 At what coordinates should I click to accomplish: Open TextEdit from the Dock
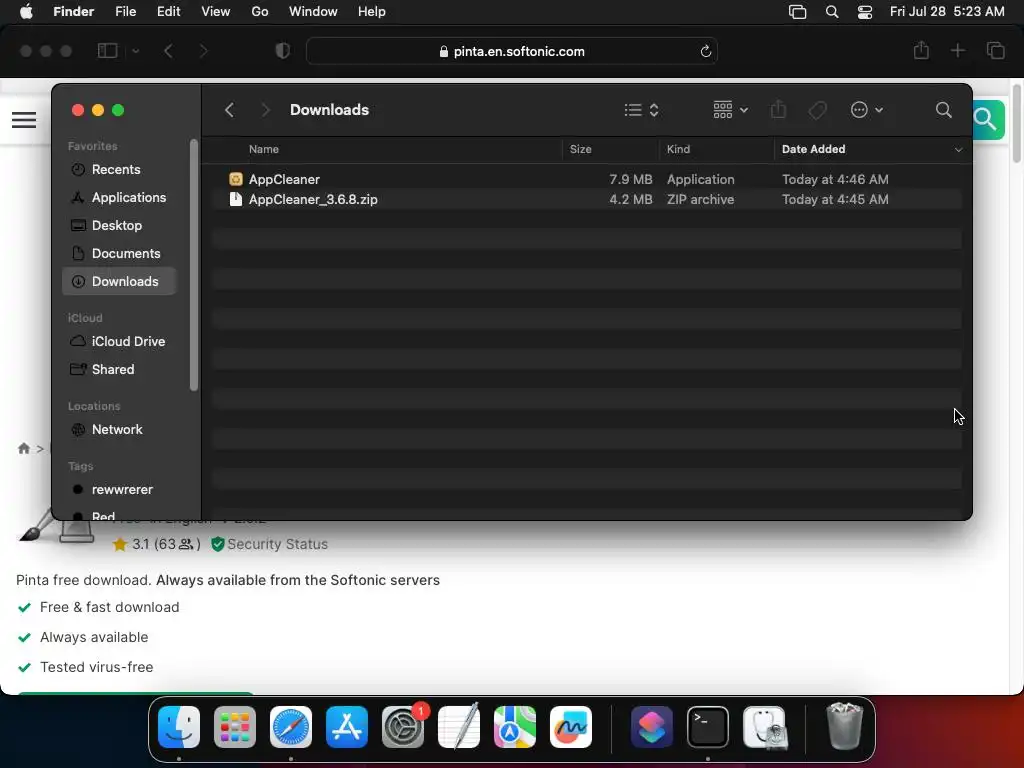coord(459,727)
